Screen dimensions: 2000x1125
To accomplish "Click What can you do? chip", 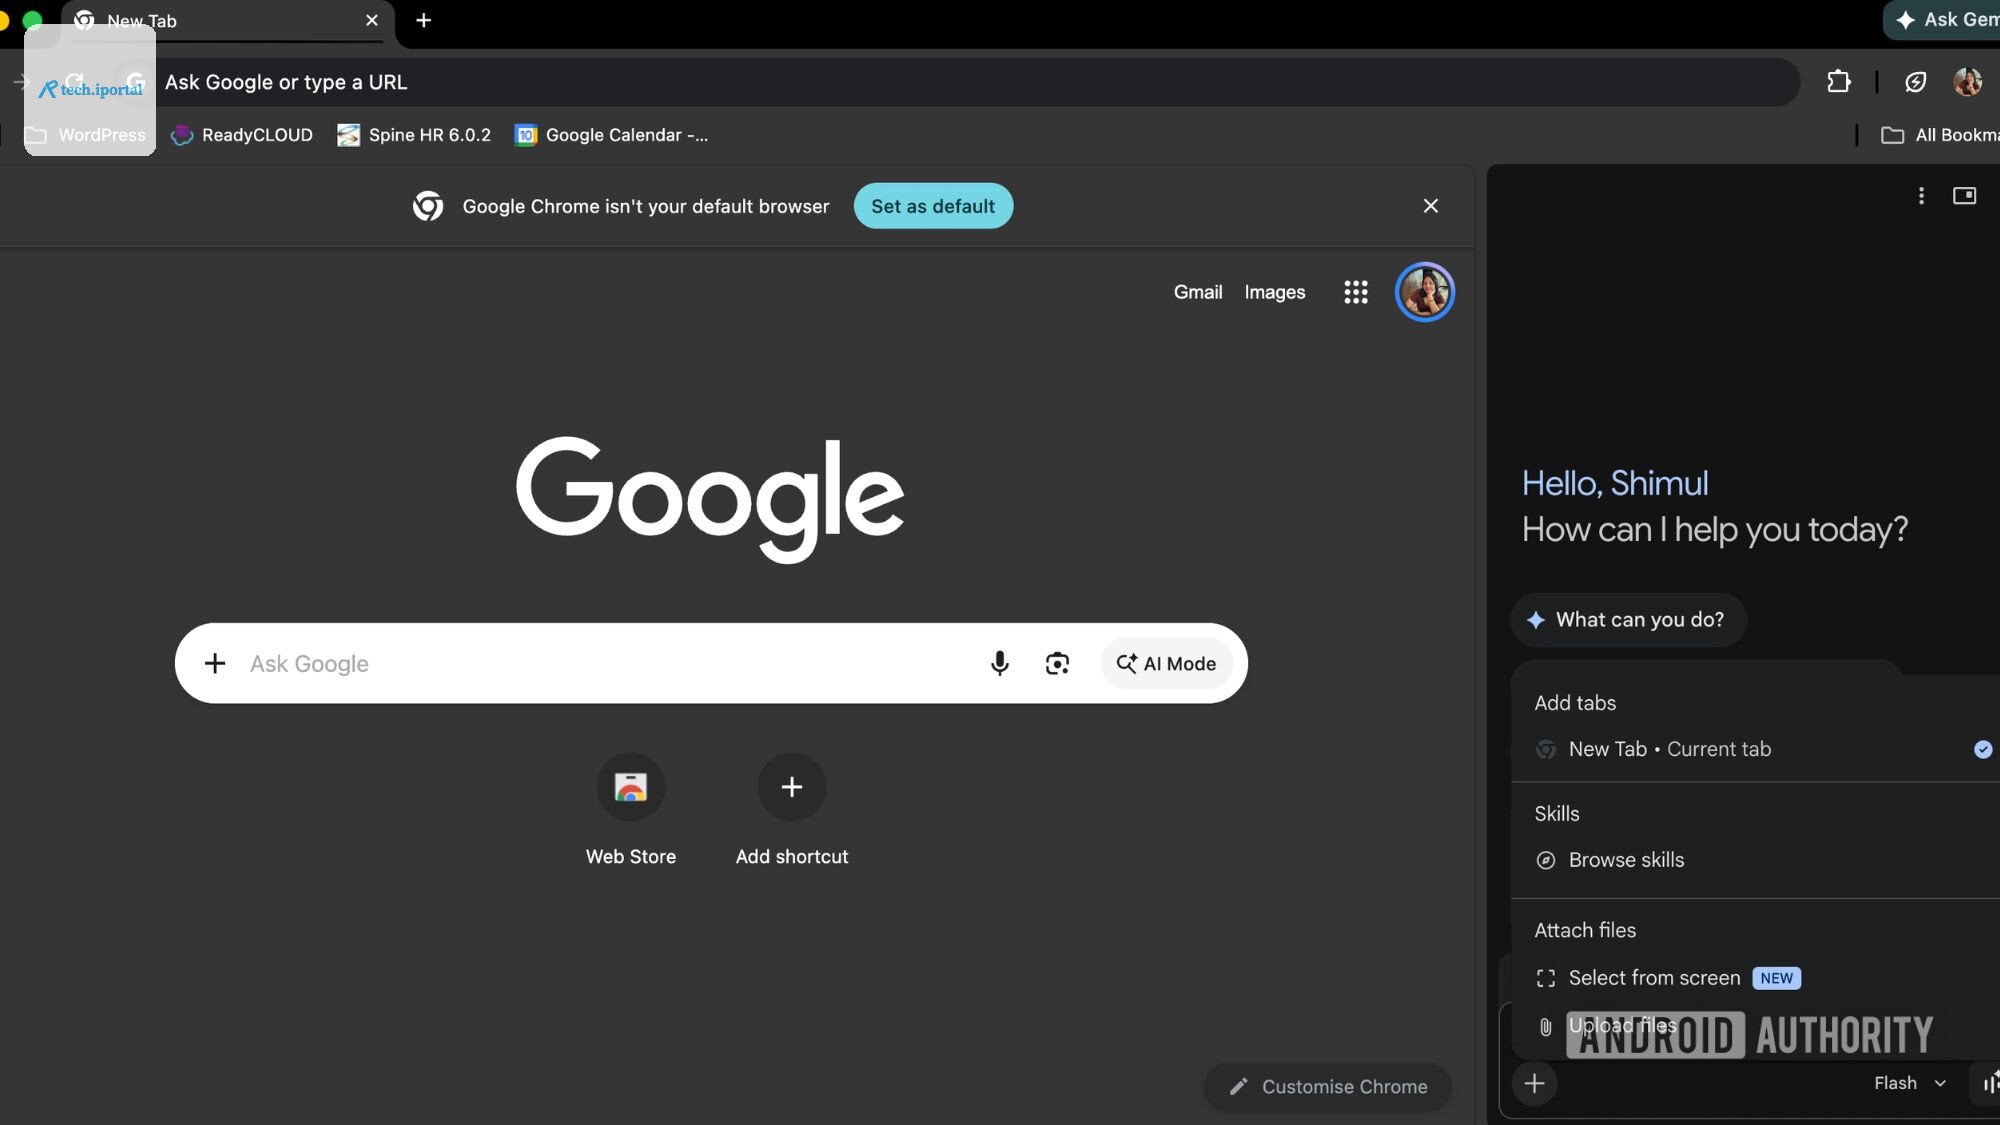I will (1627, 620).
